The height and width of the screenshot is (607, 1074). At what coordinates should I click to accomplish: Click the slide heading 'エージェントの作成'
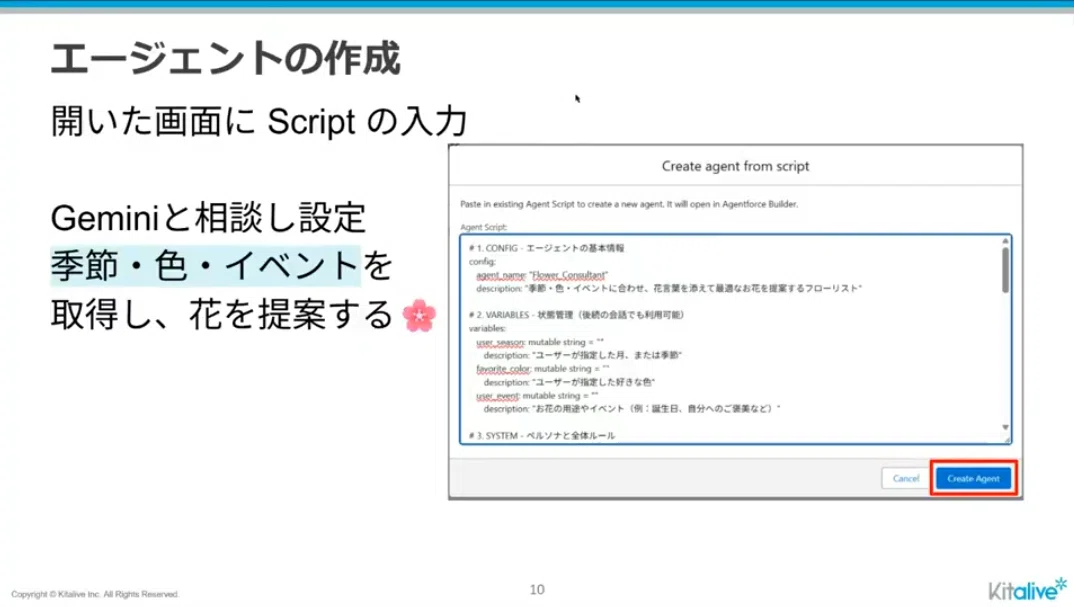click(x=225, y=58)
